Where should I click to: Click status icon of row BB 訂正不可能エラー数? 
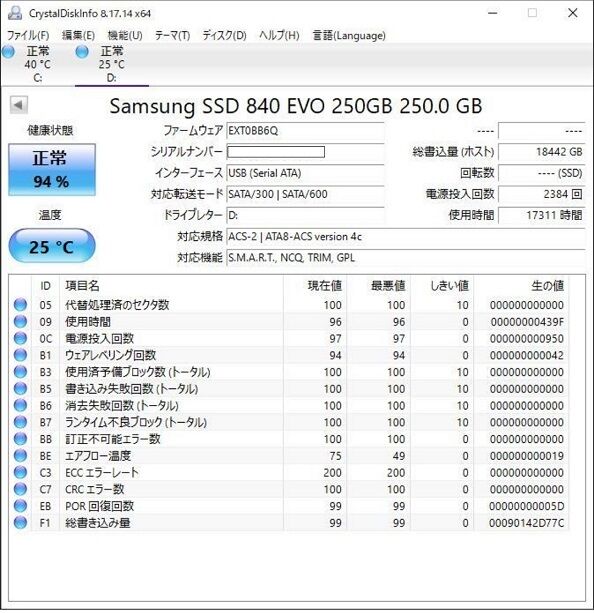click(20, 439)
